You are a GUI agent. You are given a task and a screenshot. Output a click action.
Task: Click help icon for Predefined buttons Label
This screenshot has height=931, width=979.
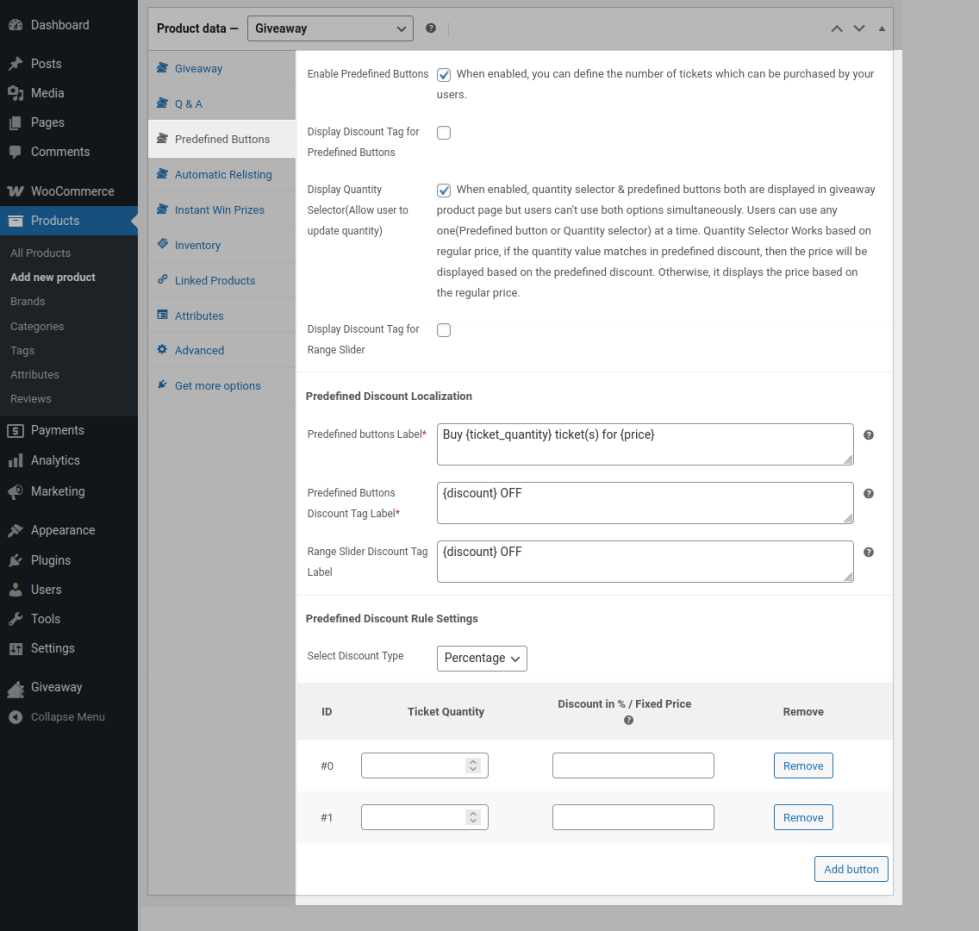pyautogui.click(x=868, y=435)
